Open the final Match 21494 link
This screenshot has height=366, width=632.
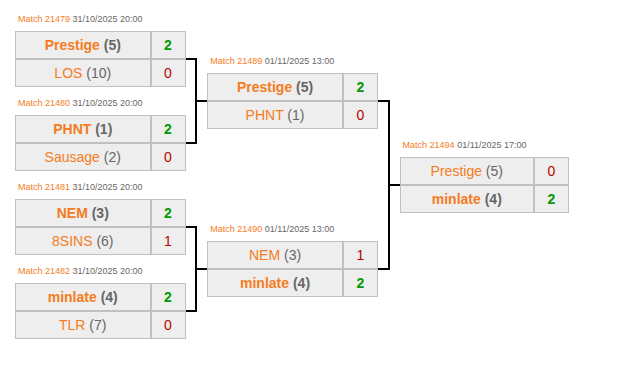point(428,145)
